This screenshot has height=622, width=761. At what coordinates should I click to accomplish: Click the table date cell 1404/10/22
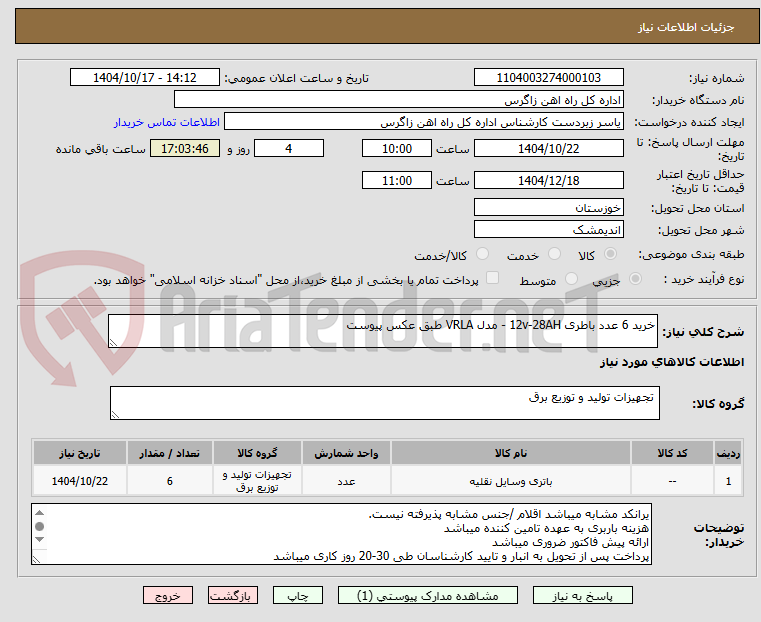(80, 481)
